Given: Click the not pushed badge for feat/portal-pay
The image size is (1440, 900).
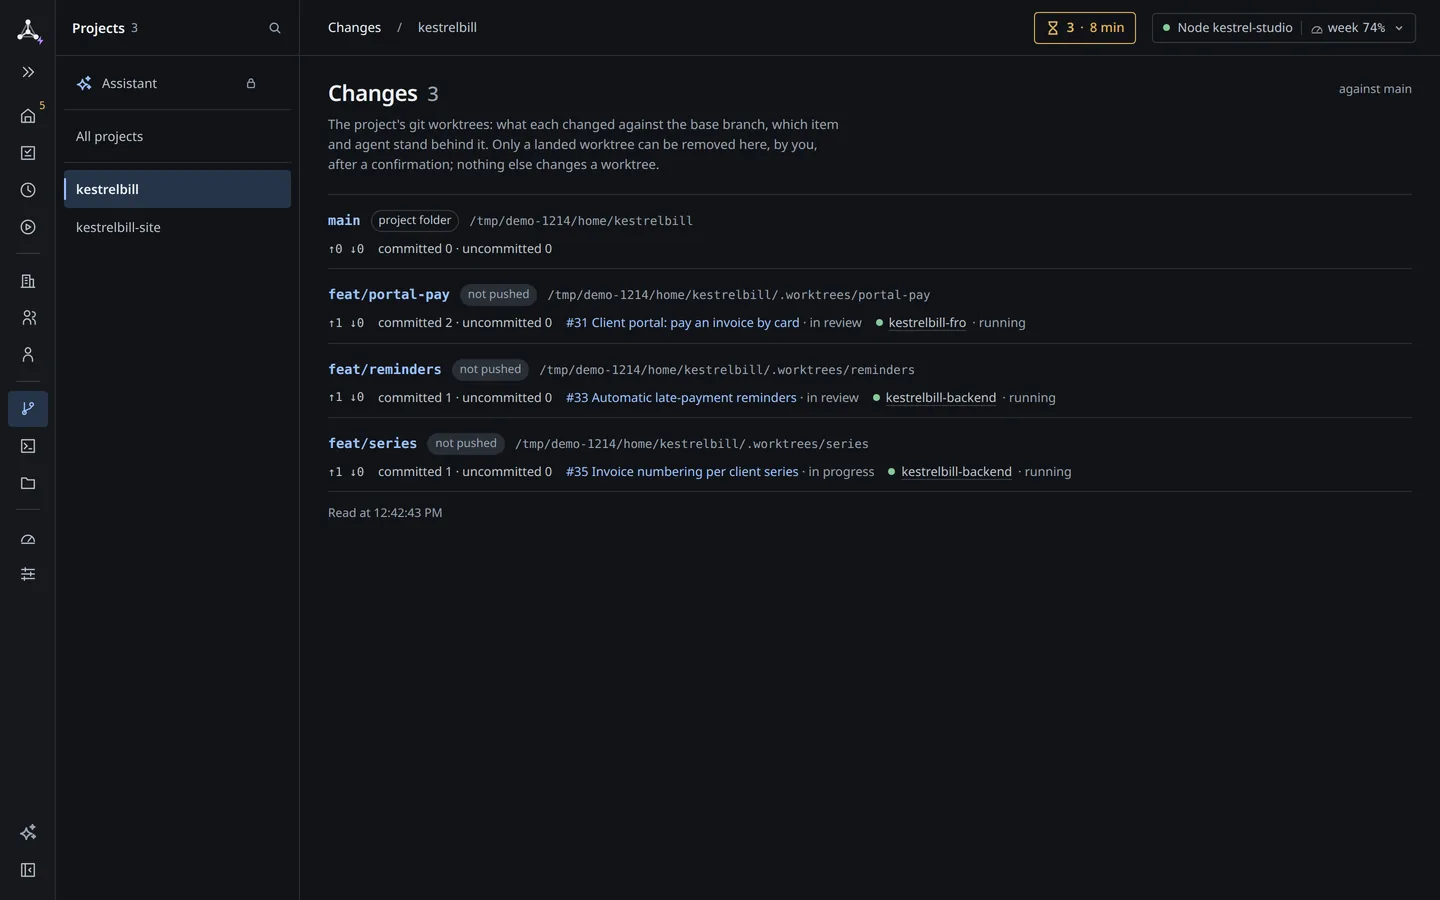Looking at the screenshot, I should click(x=498, y=295).
